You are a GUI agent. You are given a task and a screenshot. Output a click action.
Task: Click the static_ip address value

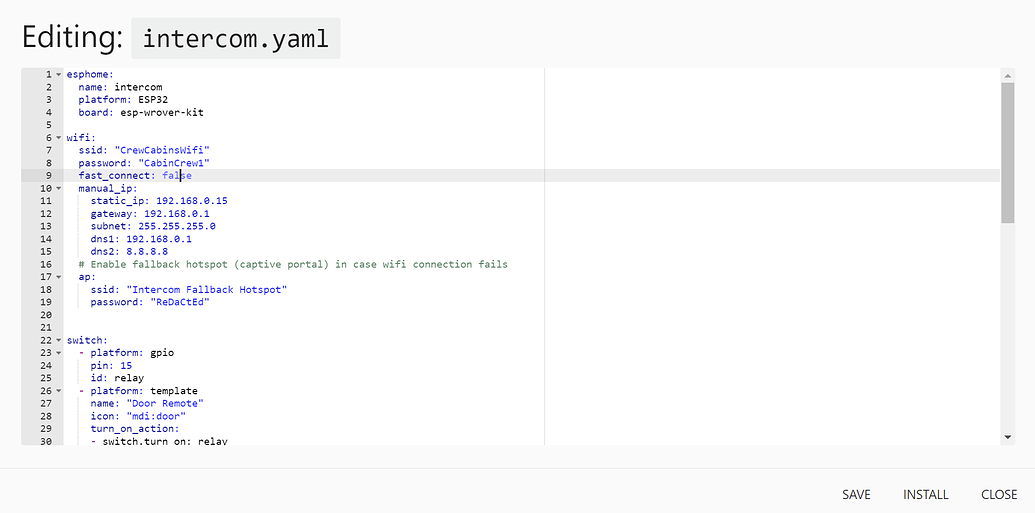(191, 201)
